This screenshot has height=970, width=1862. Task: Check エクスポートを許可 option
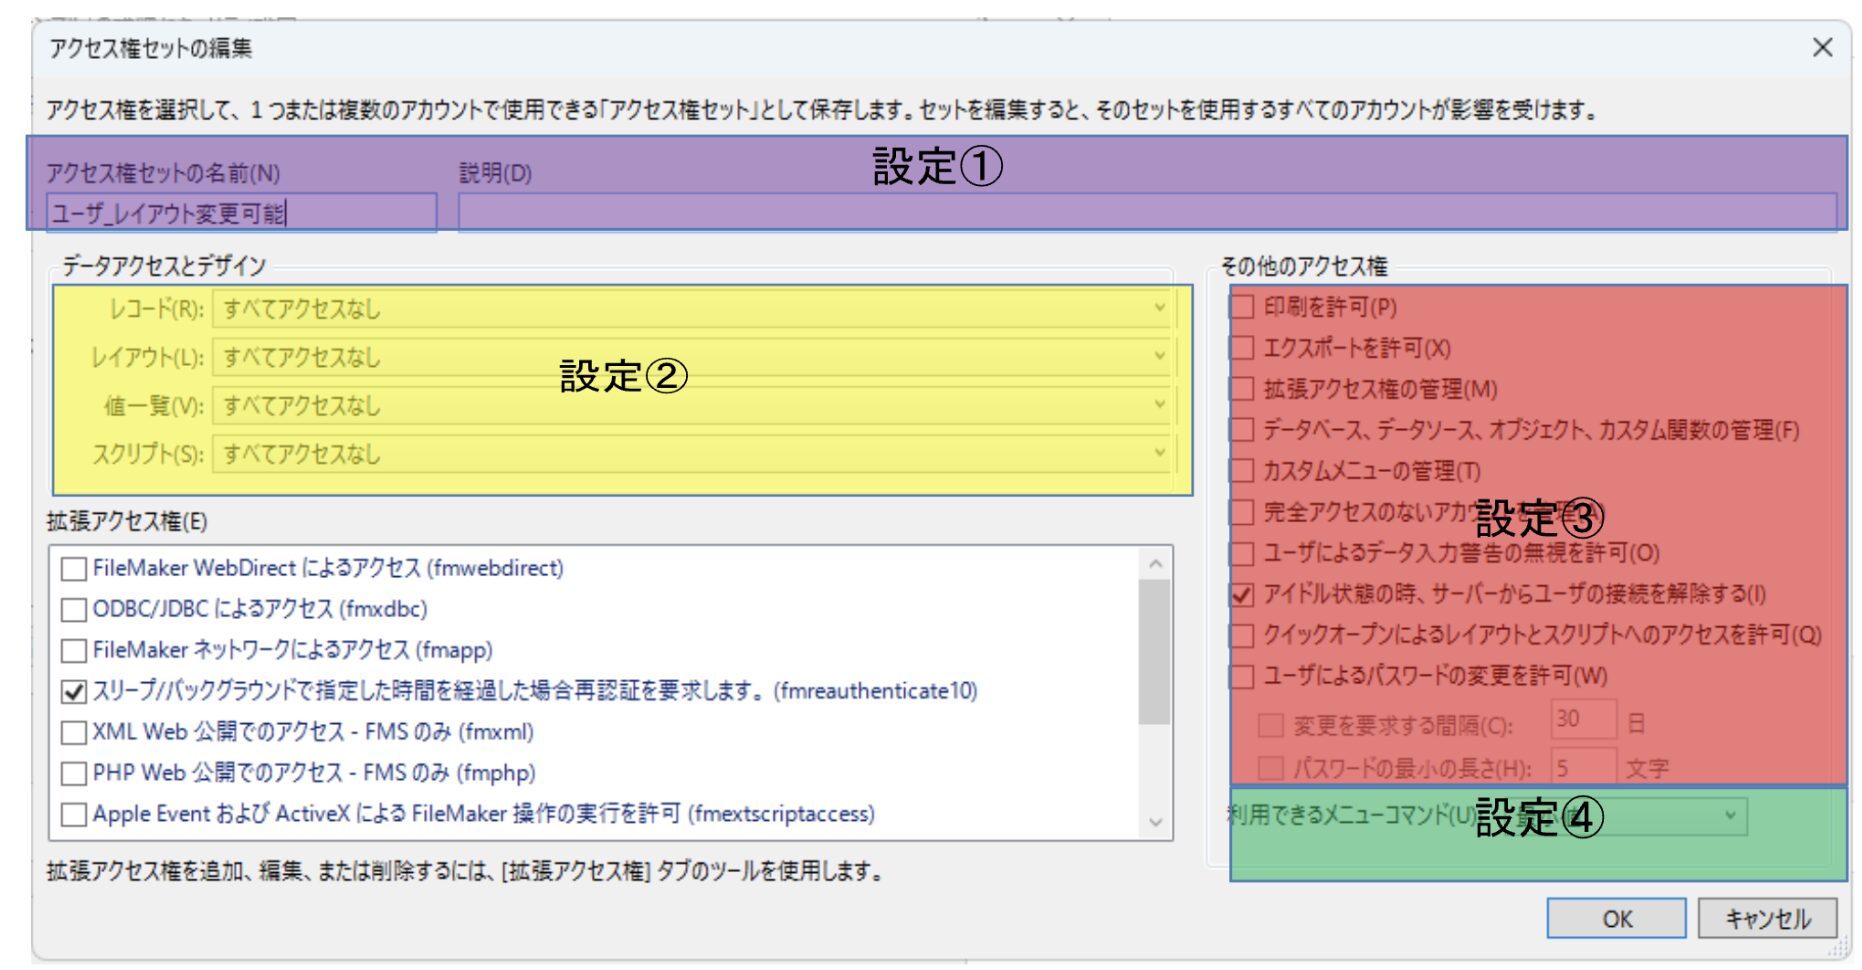click(x=1242, y=348)
